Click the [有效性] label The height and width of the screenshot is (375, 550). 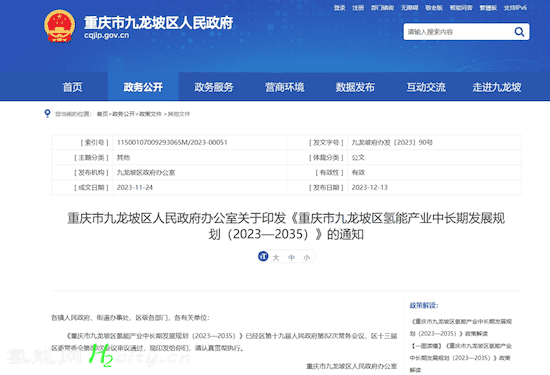pyautogui.click(x=329, y=173)
